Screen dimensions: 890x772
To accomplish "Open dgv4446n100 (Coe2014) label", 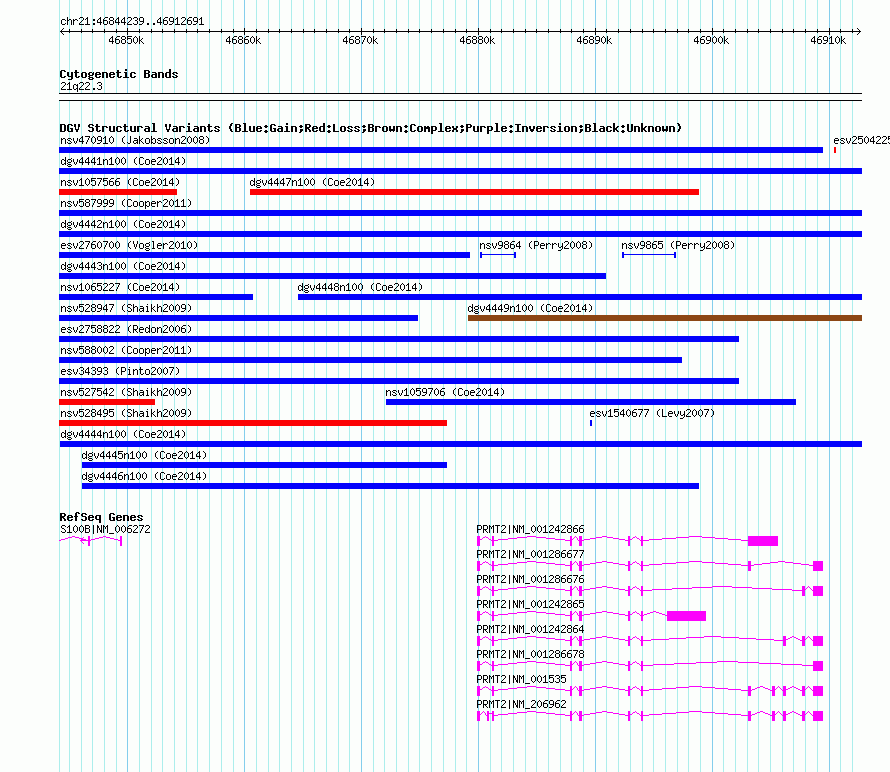I will click(x=144, y=476).
